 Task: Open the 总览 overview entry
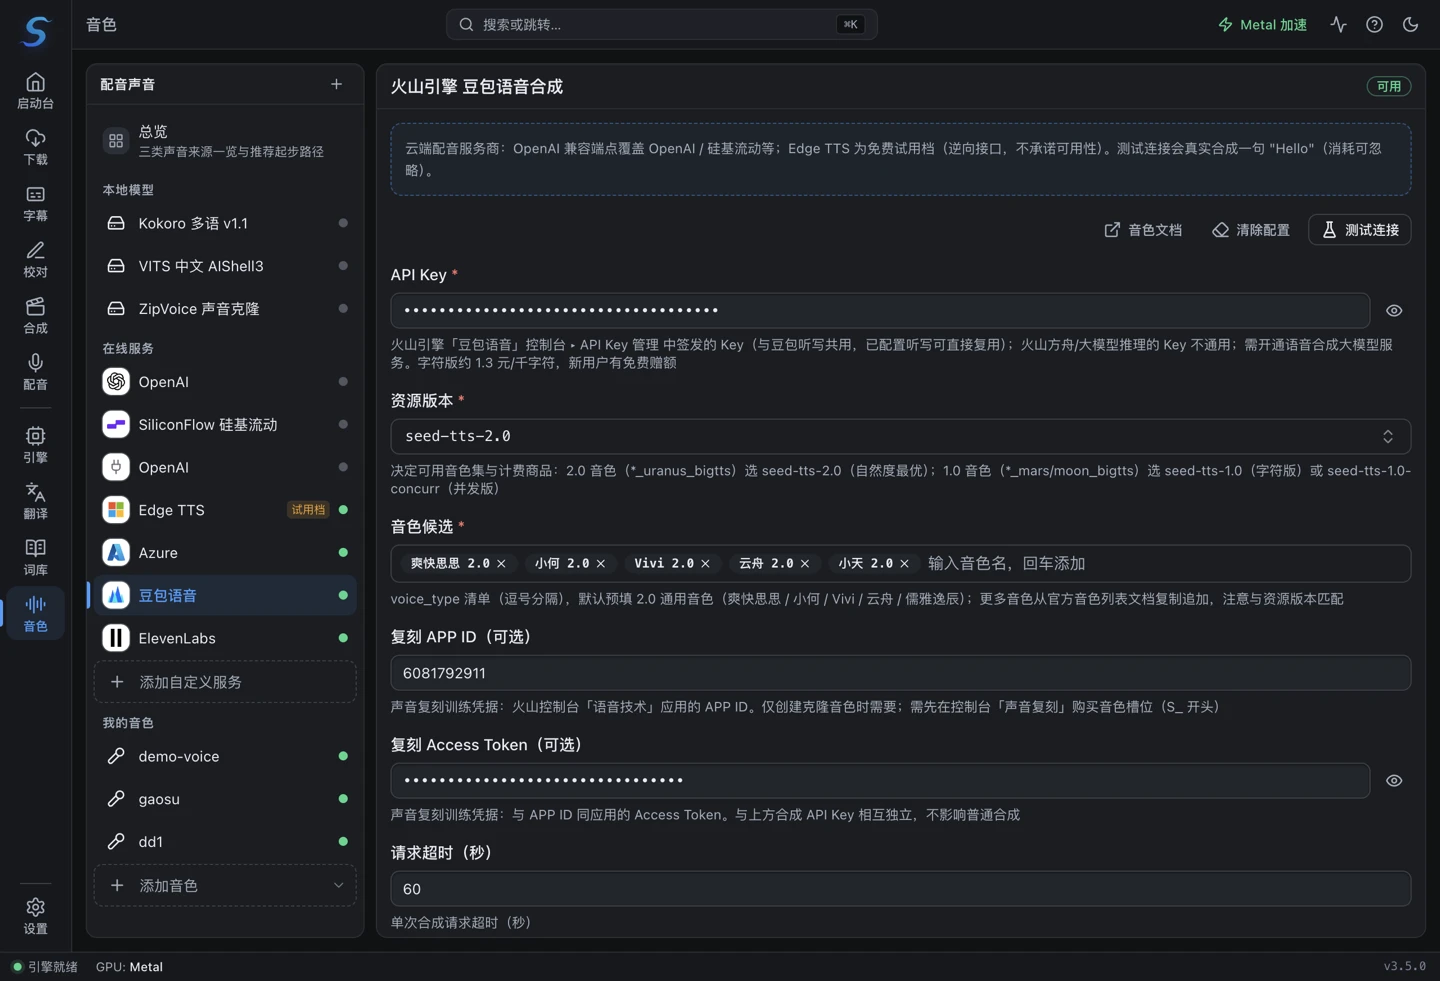(225, 141)
